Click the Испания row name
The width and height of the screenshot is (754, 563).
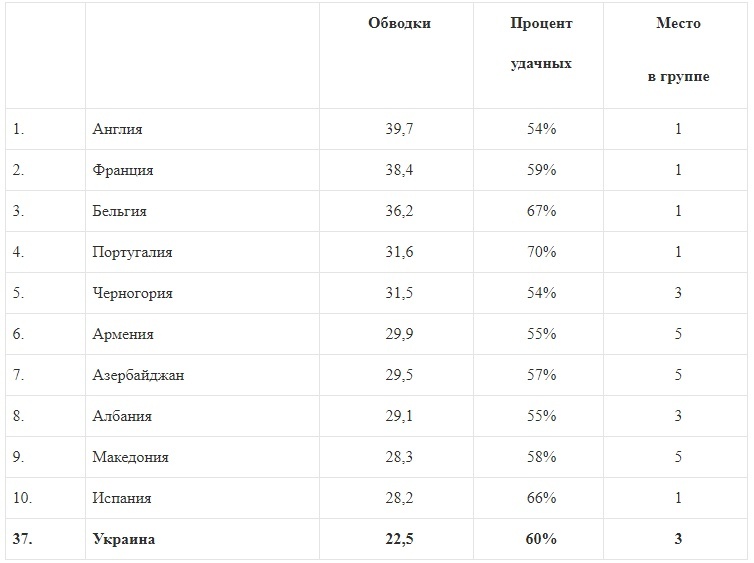click(x=121, y=498)
